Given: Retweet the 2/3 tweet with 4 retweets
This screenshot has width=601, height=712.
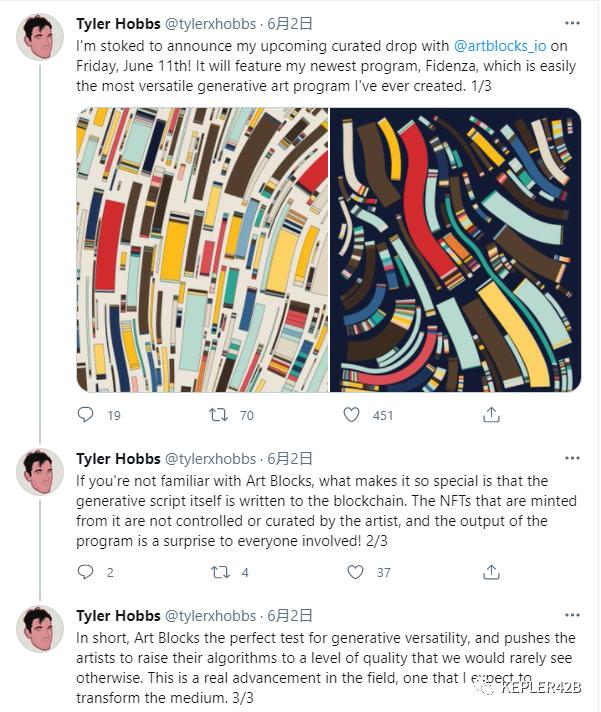Looking at the screenshot, I should click(x=220, y=572).
